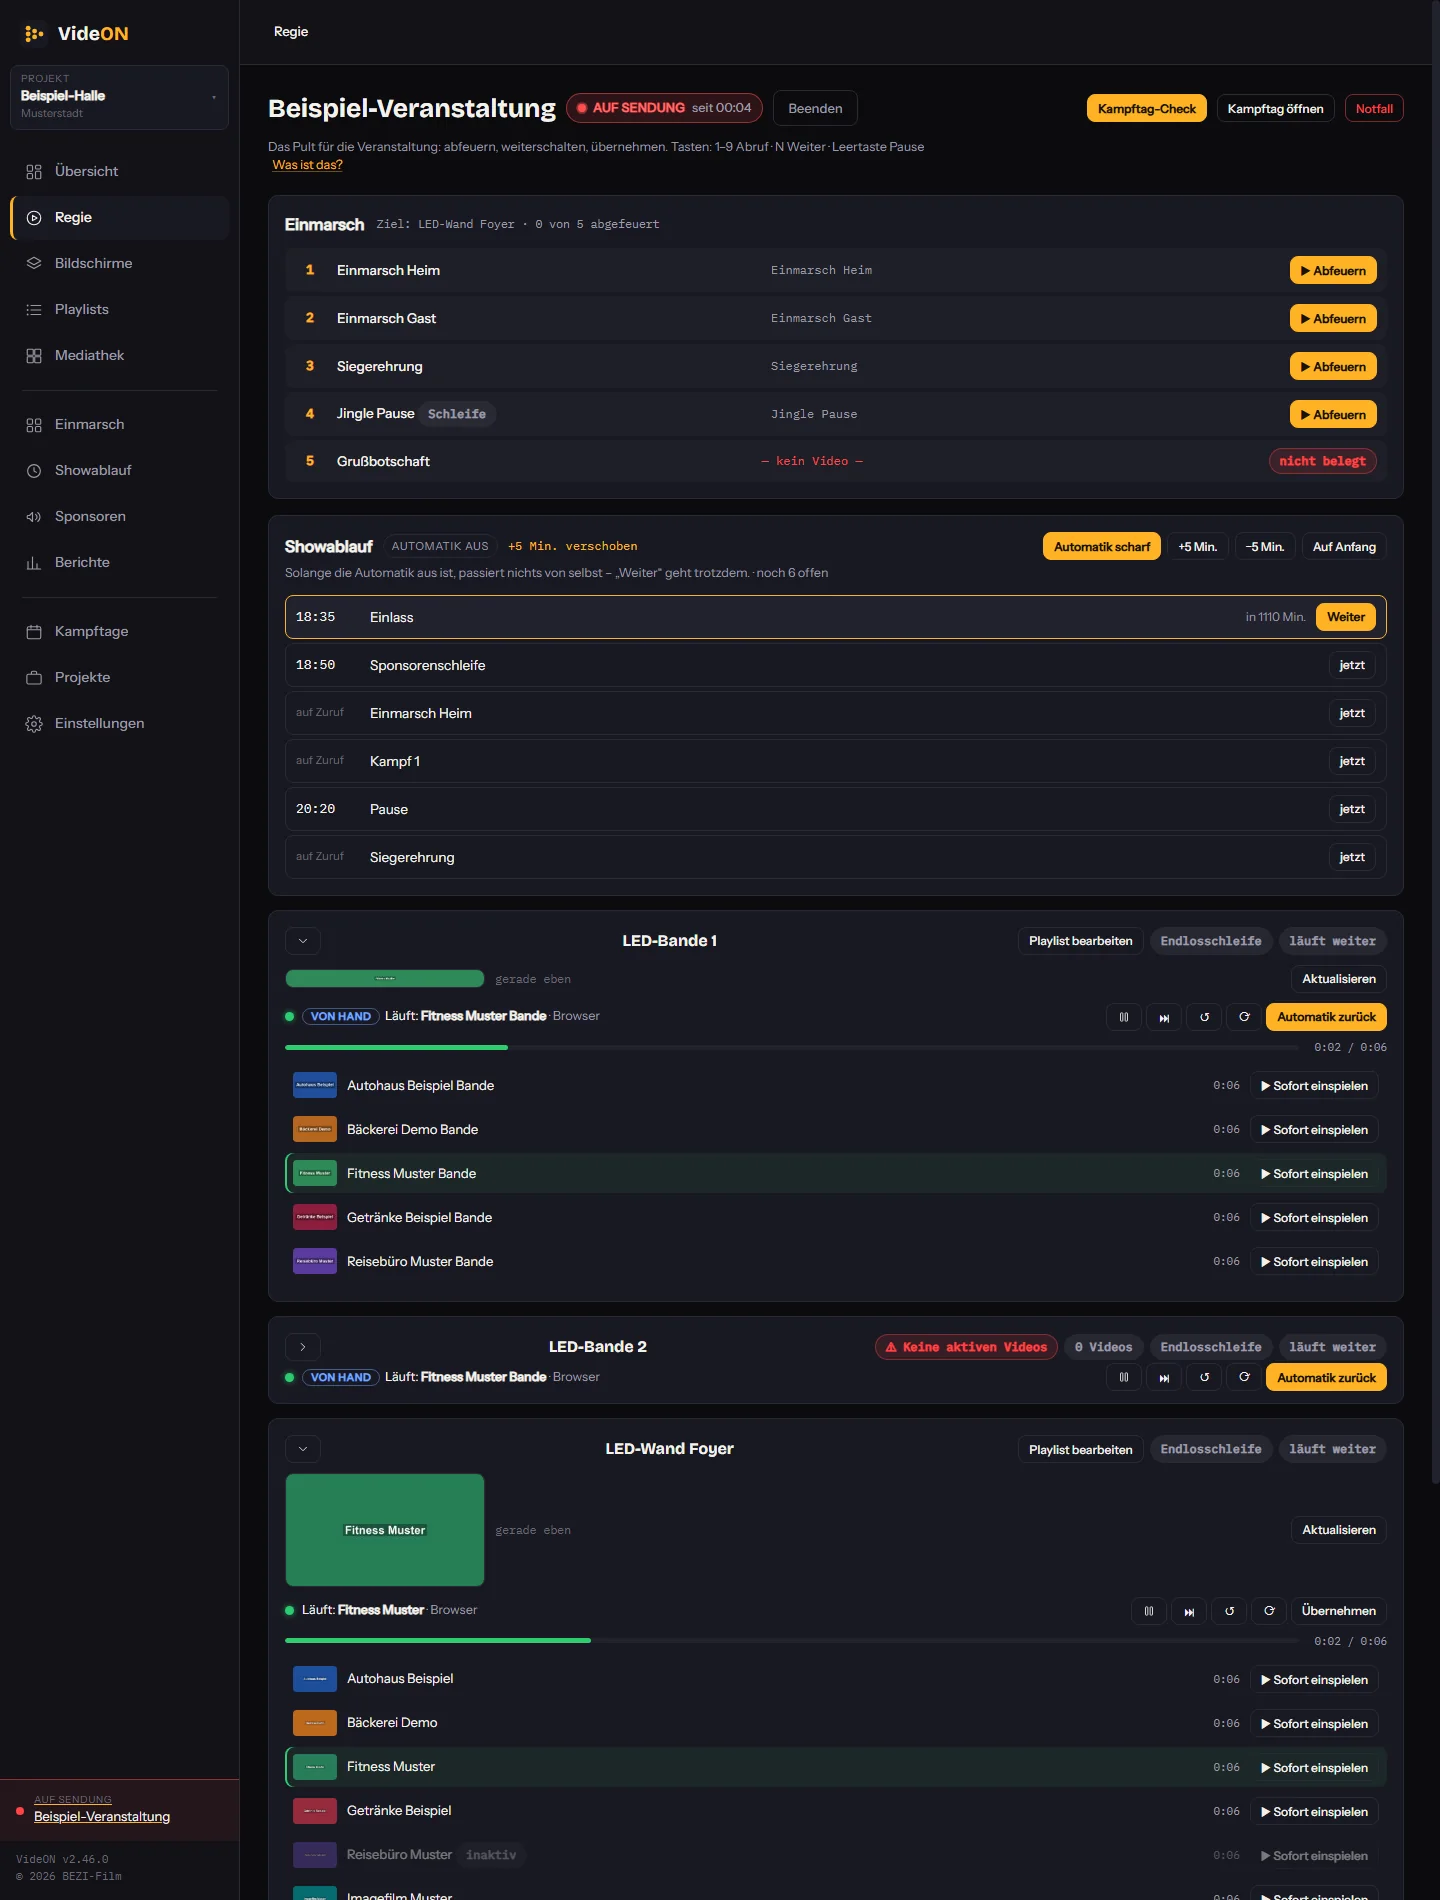Open the Mediathek section
Image resolution: width=1440 pixels, height=1900 pixels.
[x=120, y=355]
